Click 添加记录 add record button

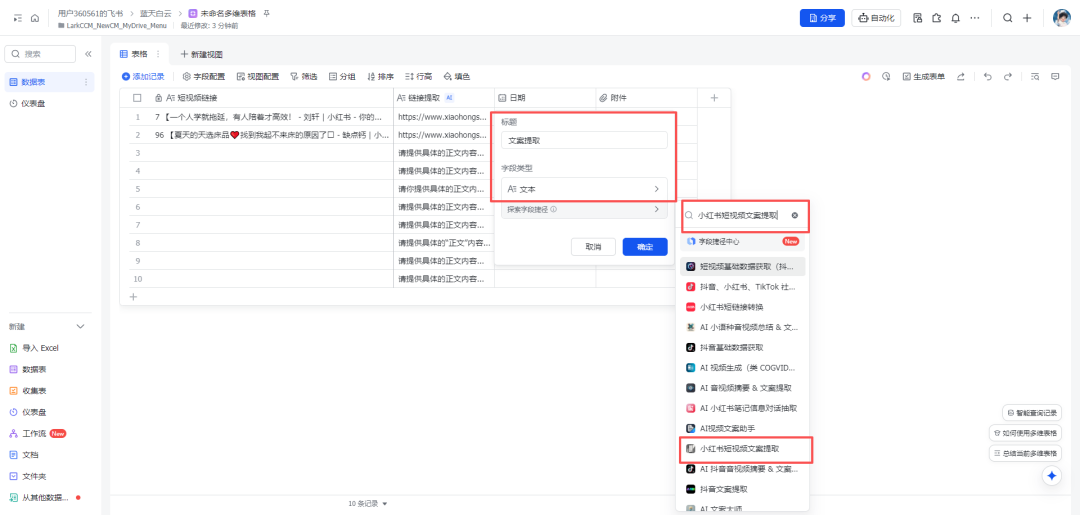[x=143, y=76]
